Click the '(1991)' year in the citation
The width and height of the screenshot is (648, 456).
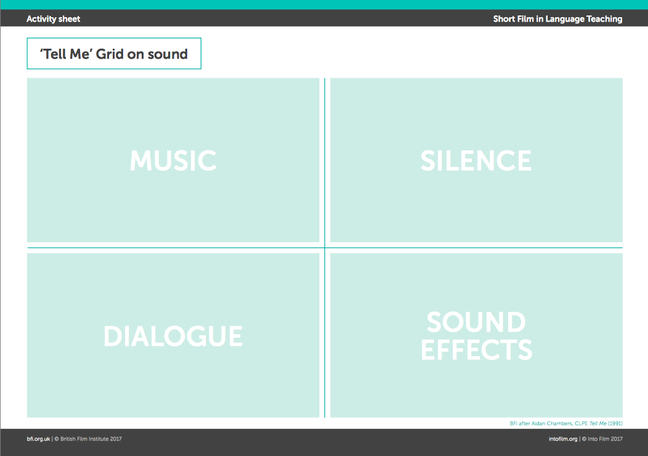[613, 423]
